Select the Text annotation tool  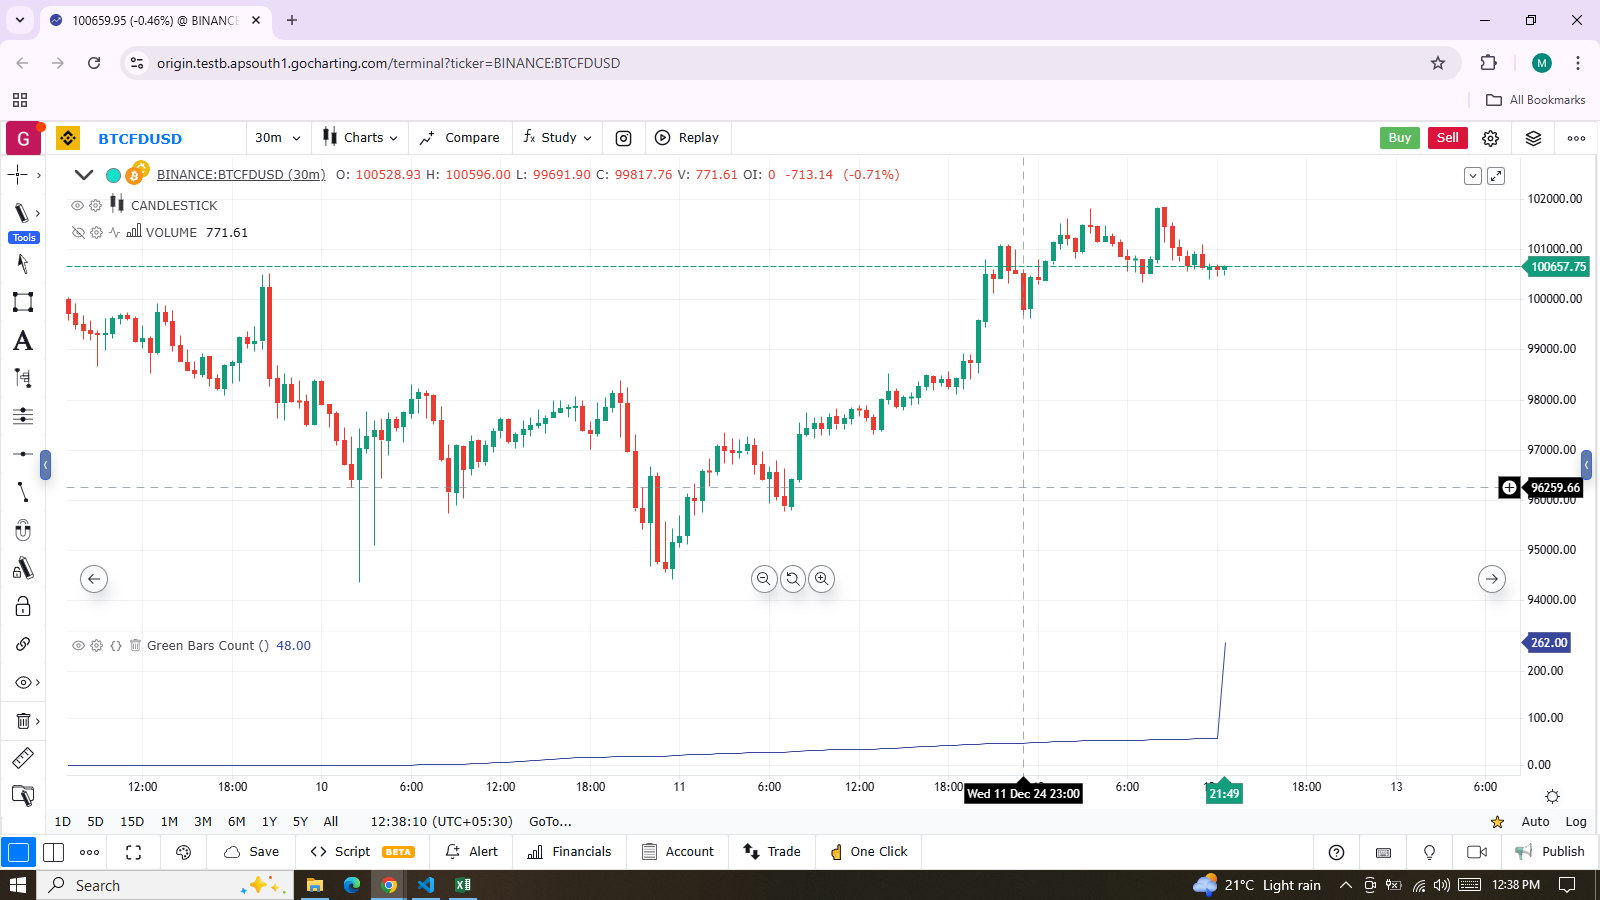pos(23,341)
